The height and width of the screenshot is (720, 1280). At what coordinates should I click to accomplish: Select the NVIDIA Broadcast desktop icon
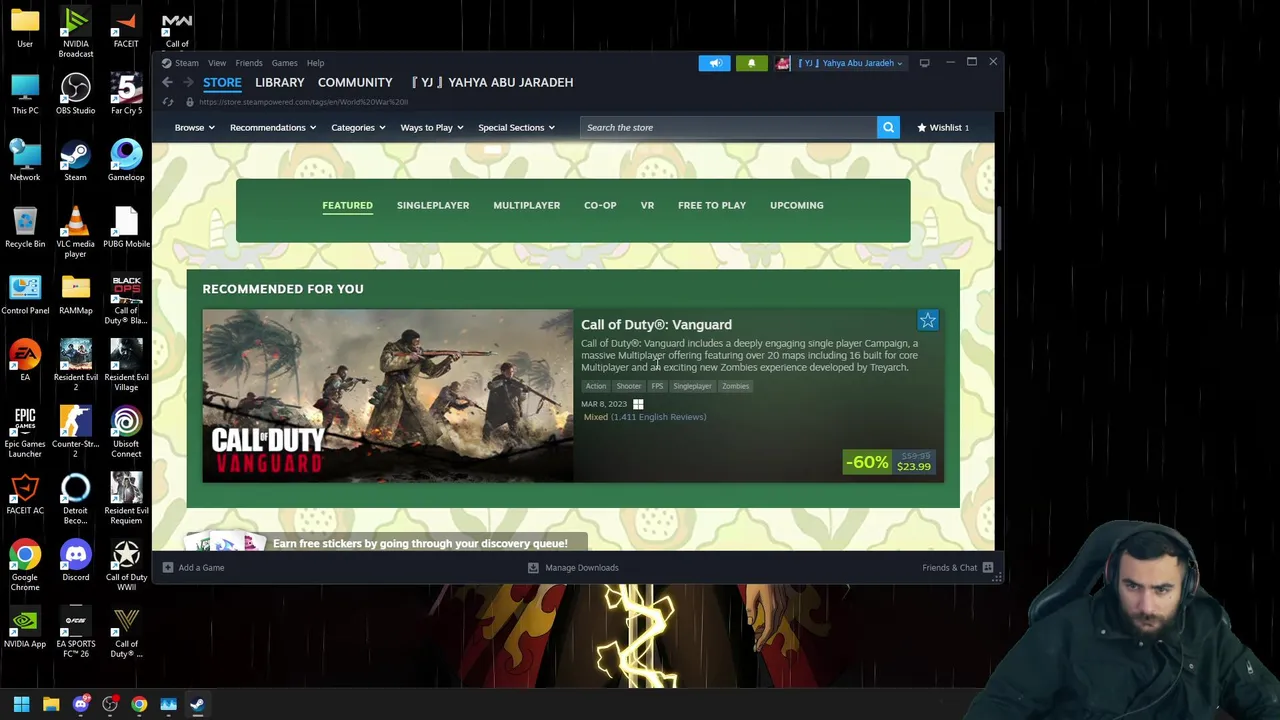coord(75,32)
